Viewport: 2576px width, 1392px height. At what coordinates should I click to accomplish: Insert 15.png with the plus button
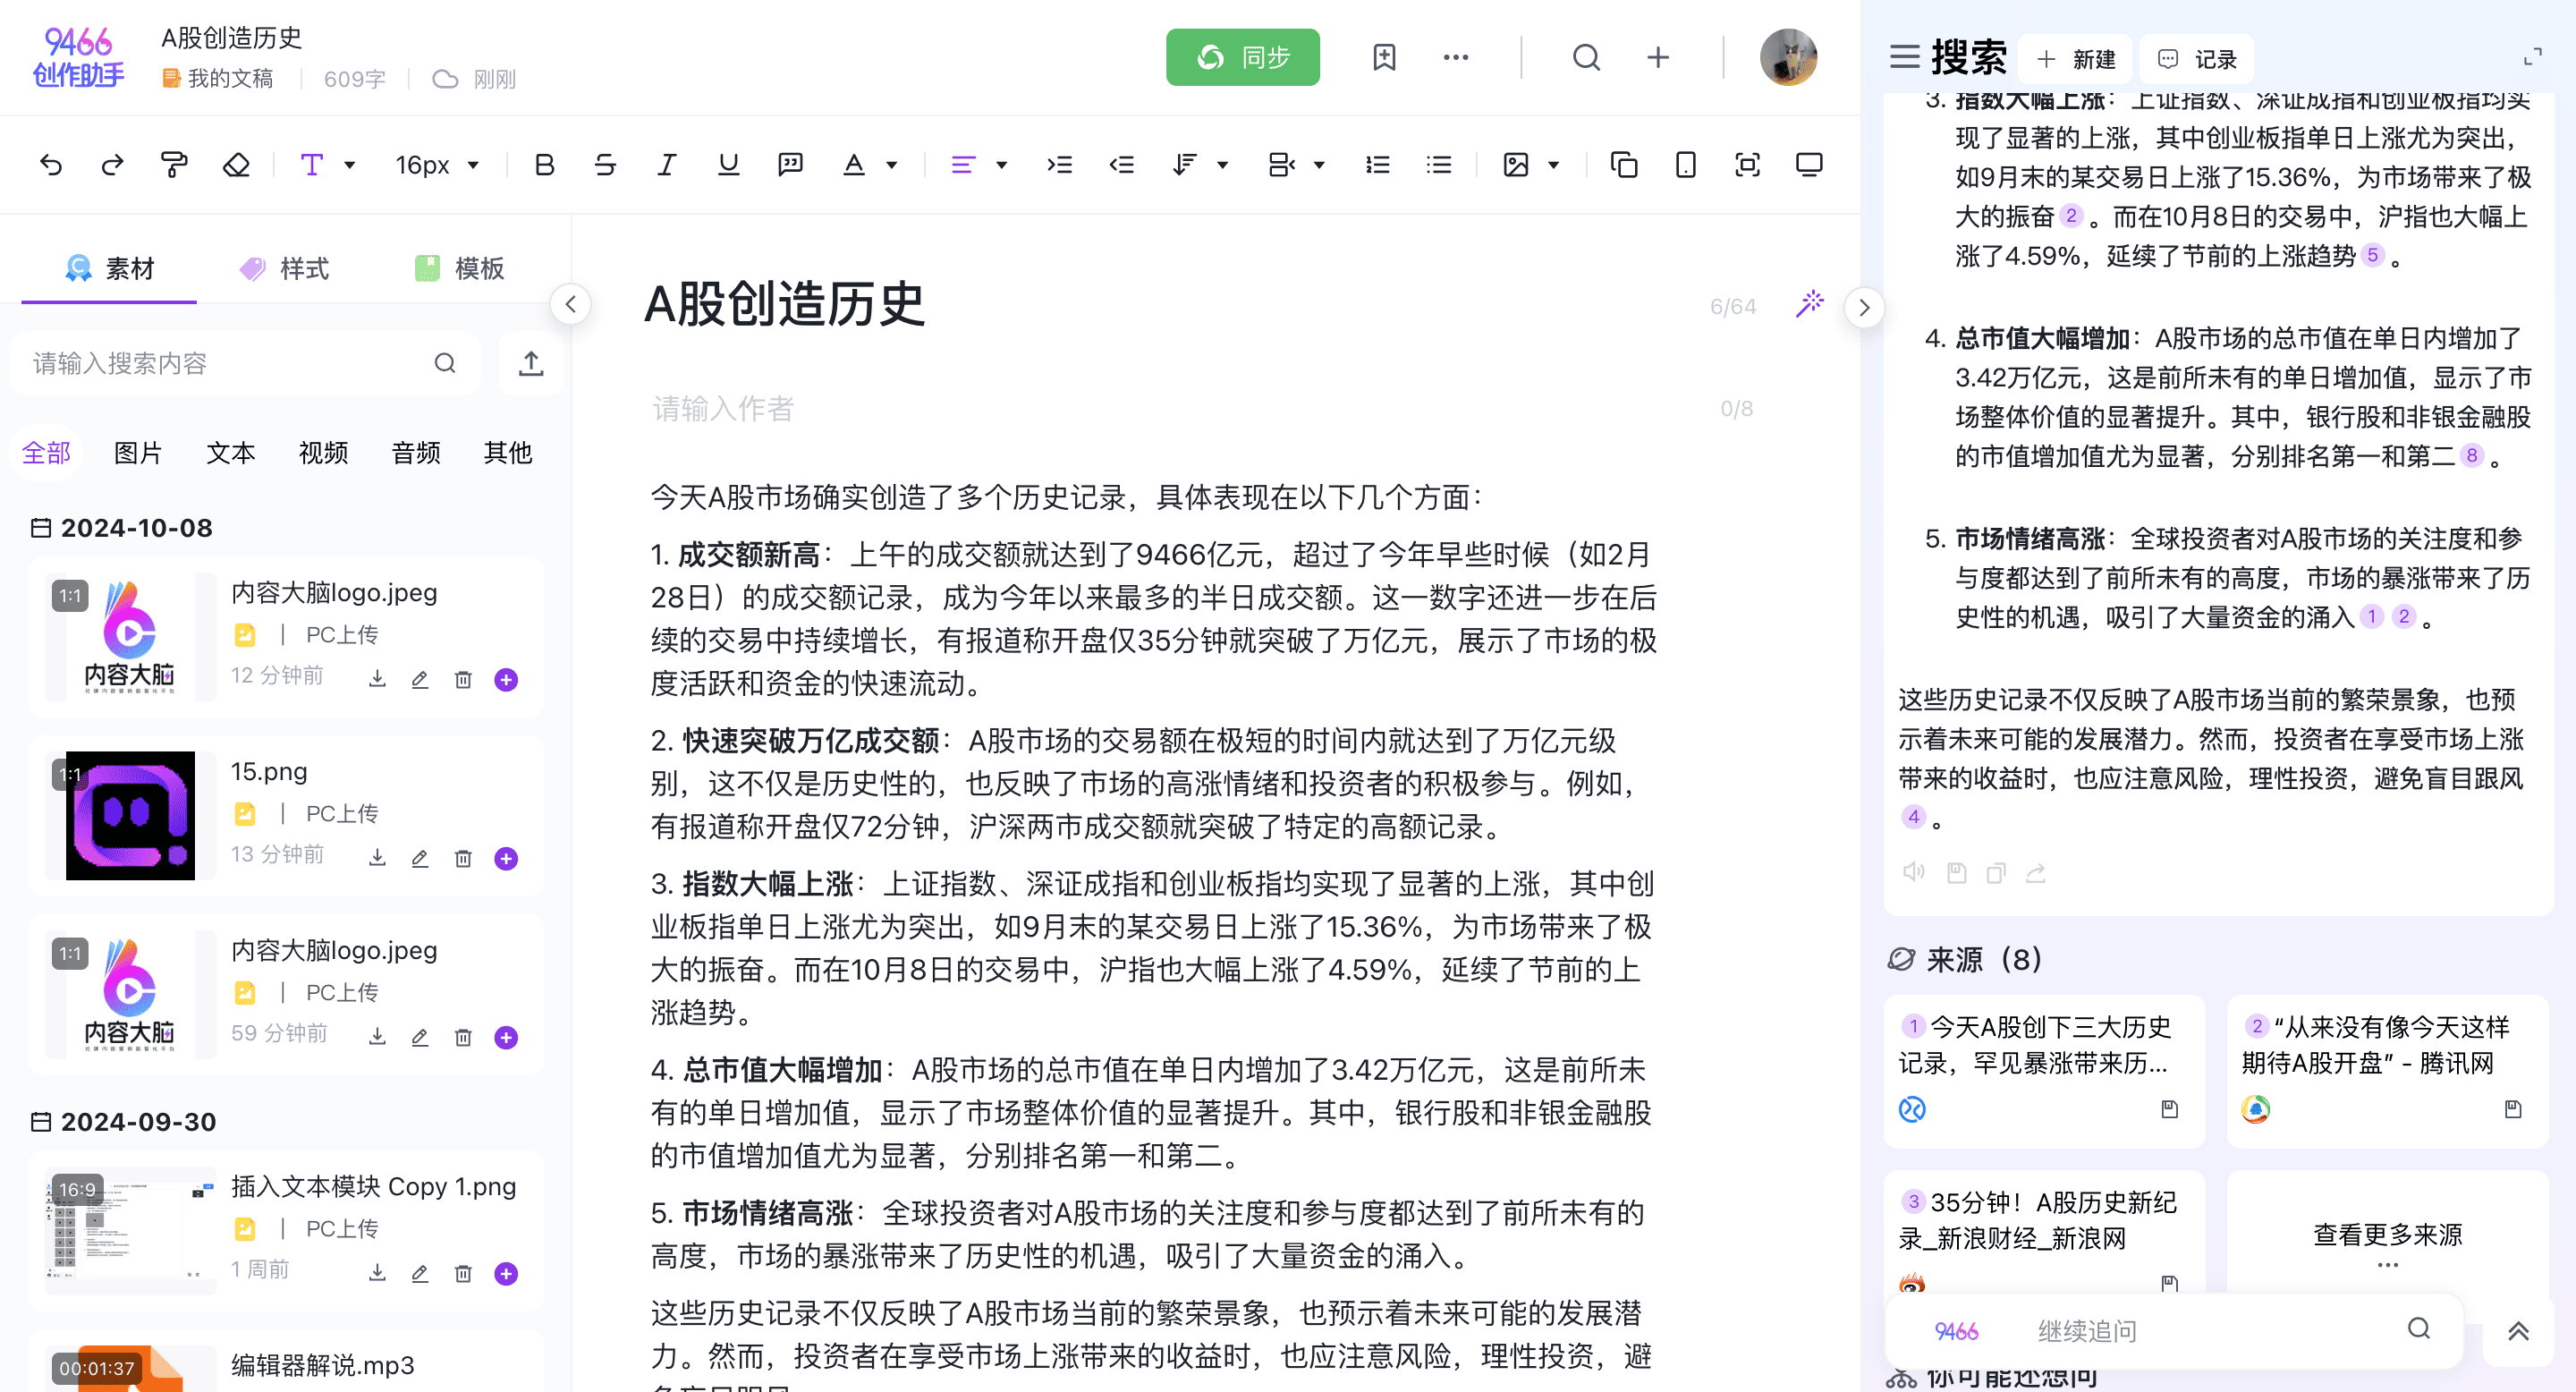(506, 858)
